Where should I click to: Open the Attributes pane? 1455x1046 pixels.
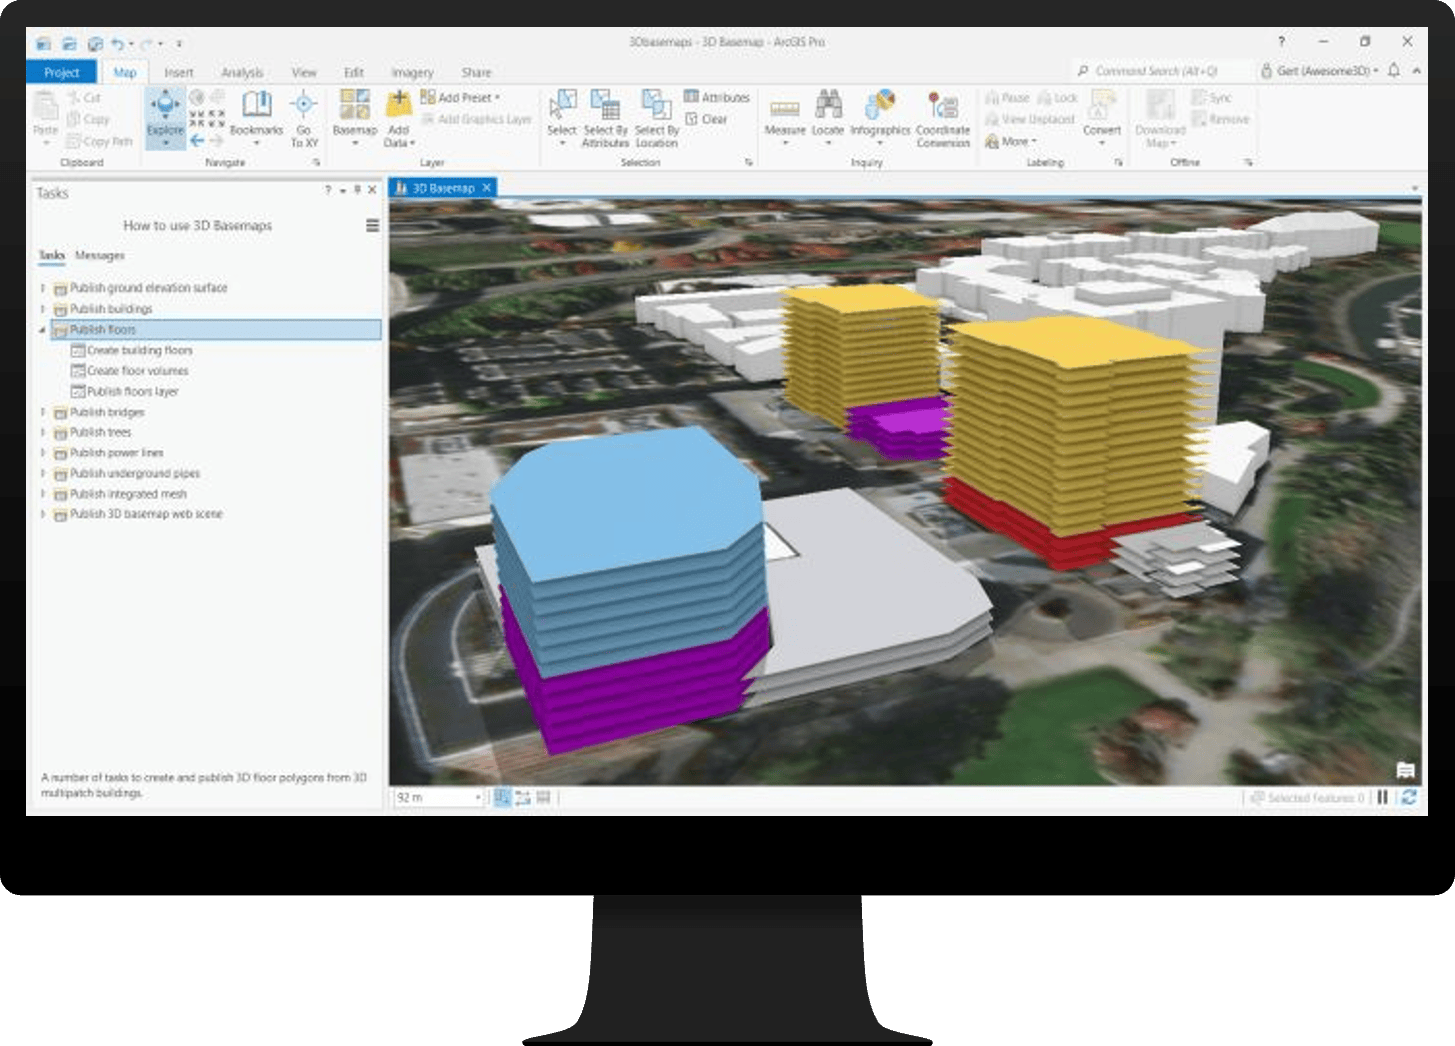(x=716, y=97)
